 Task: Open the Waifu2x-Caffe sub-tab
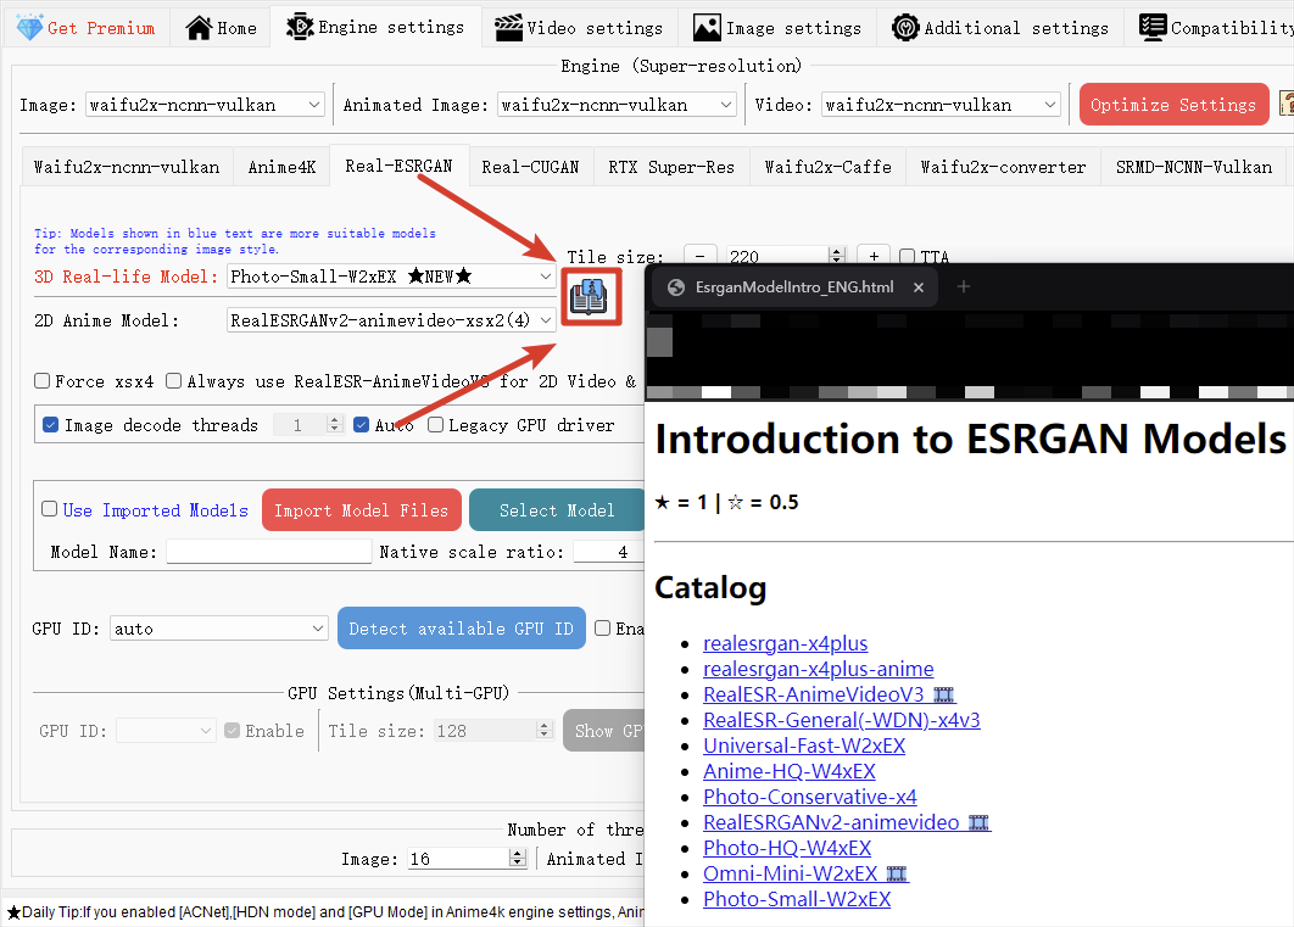[x=828, y=167]
